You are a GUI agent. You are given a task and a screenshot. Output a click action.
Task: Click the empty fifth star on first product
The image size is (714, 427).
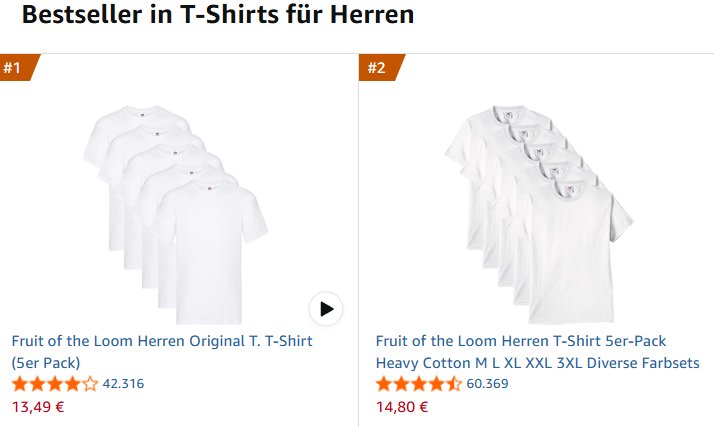pos(90,384)
